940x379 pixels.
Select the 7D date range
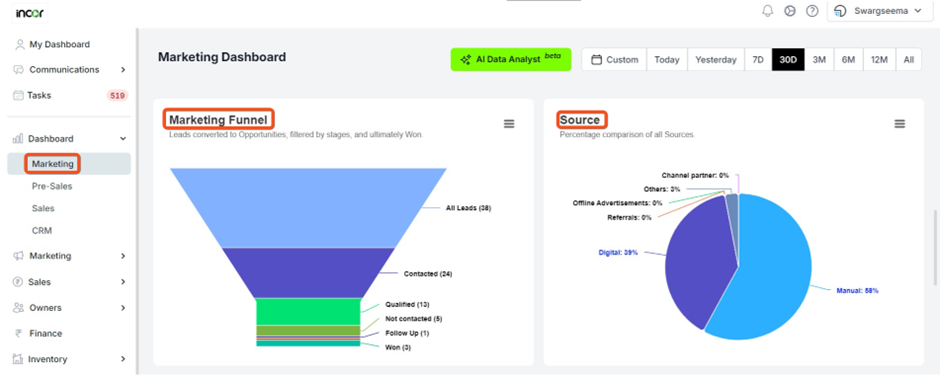point(758,60)
